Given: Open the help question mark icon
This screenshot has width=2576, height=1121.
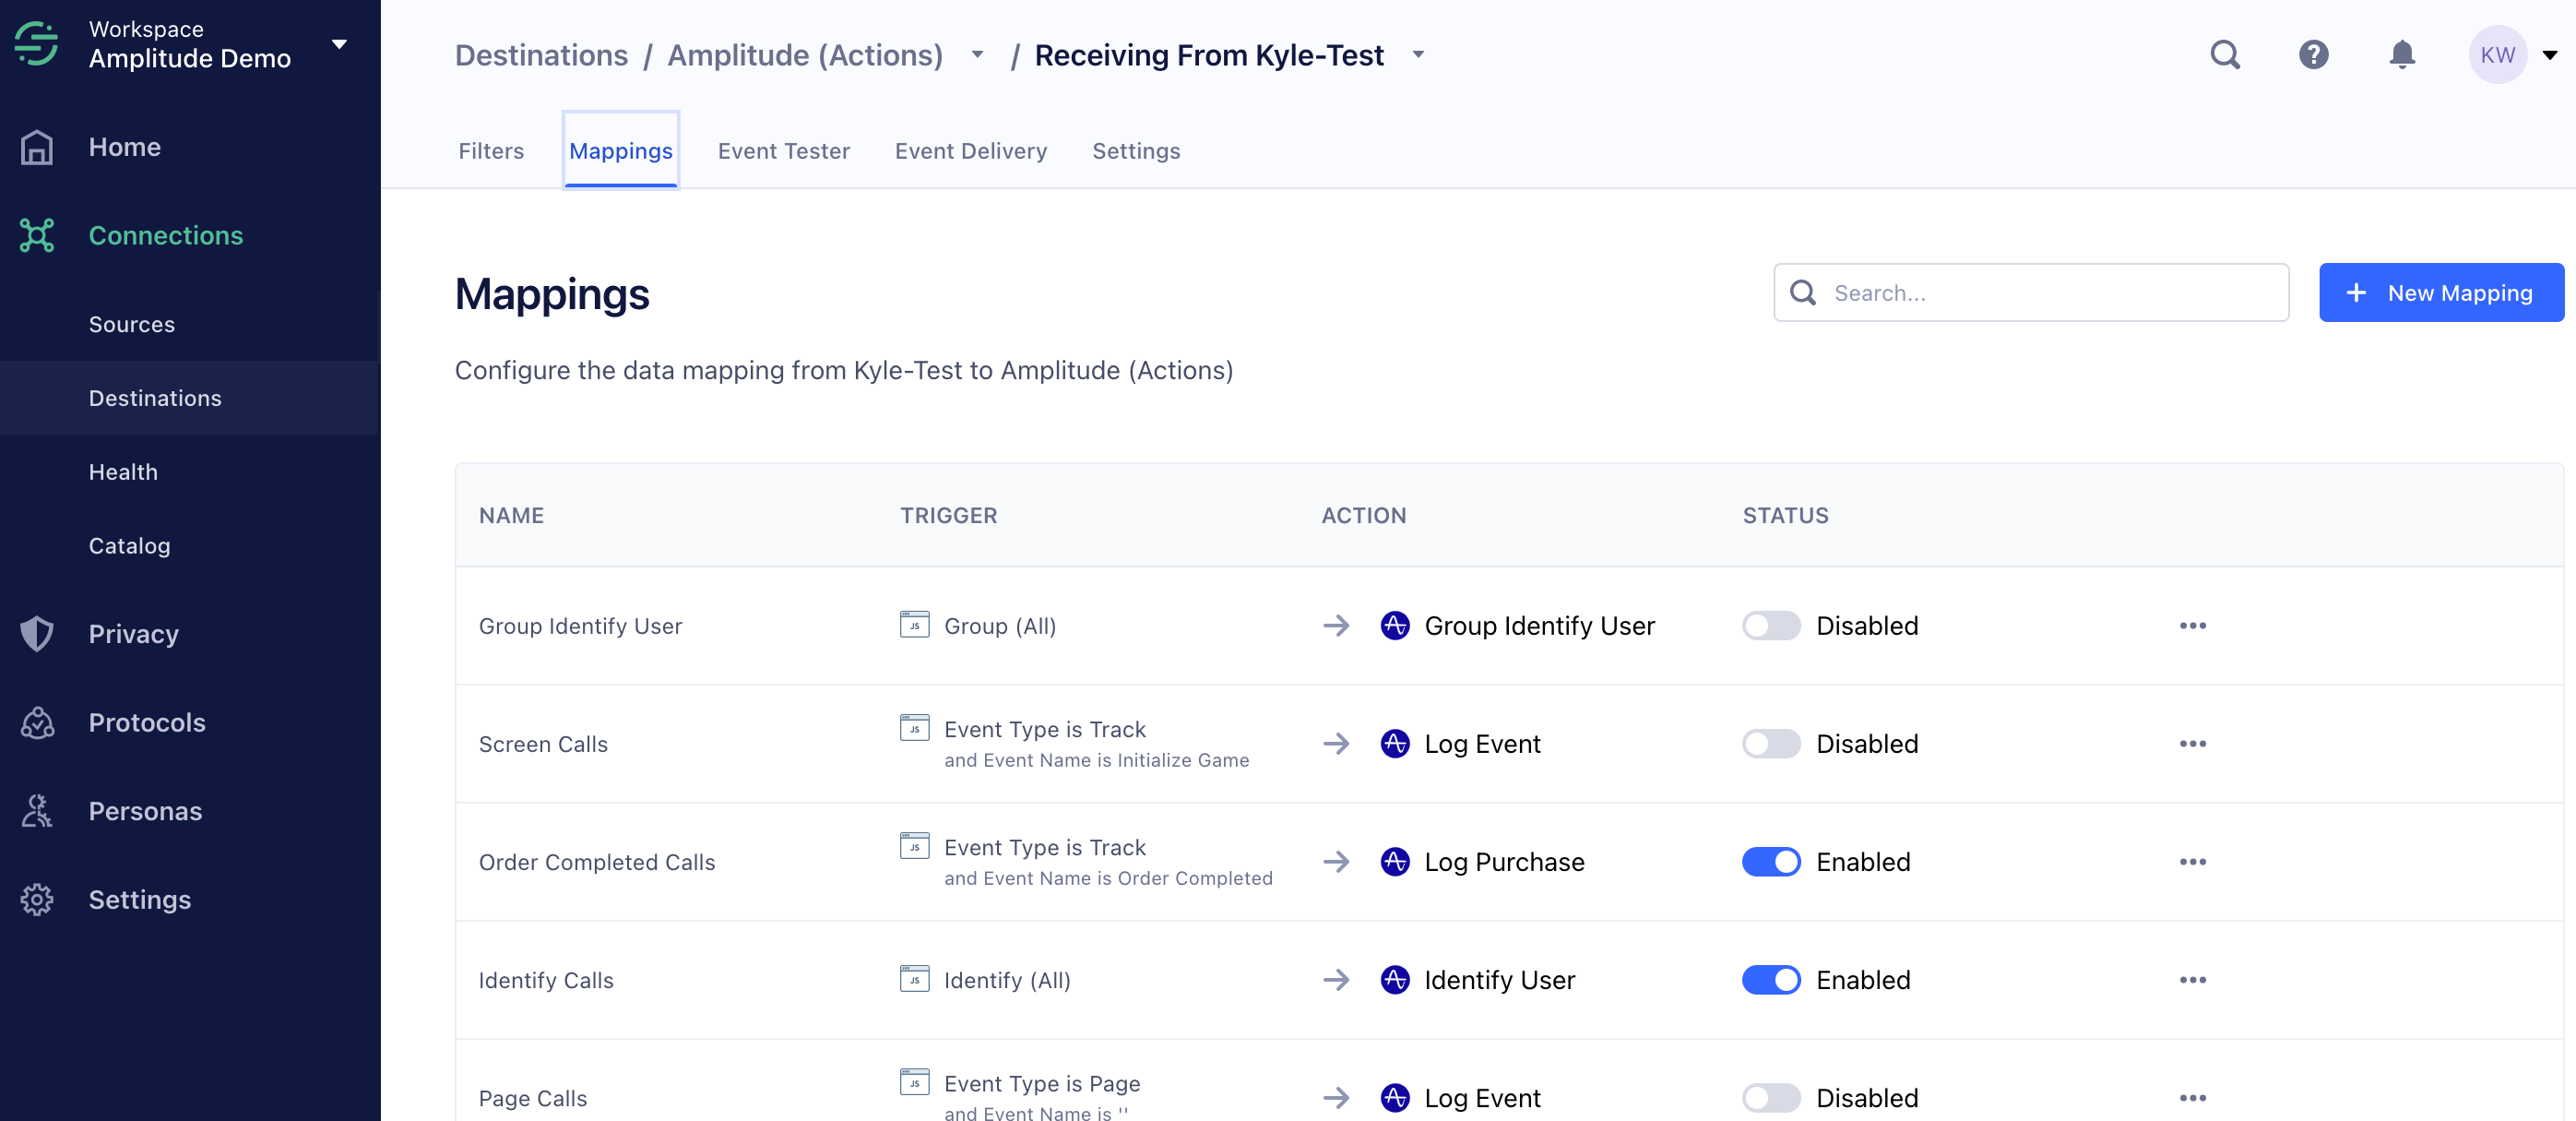Looking at the screenshot, I should point(2313,54).
